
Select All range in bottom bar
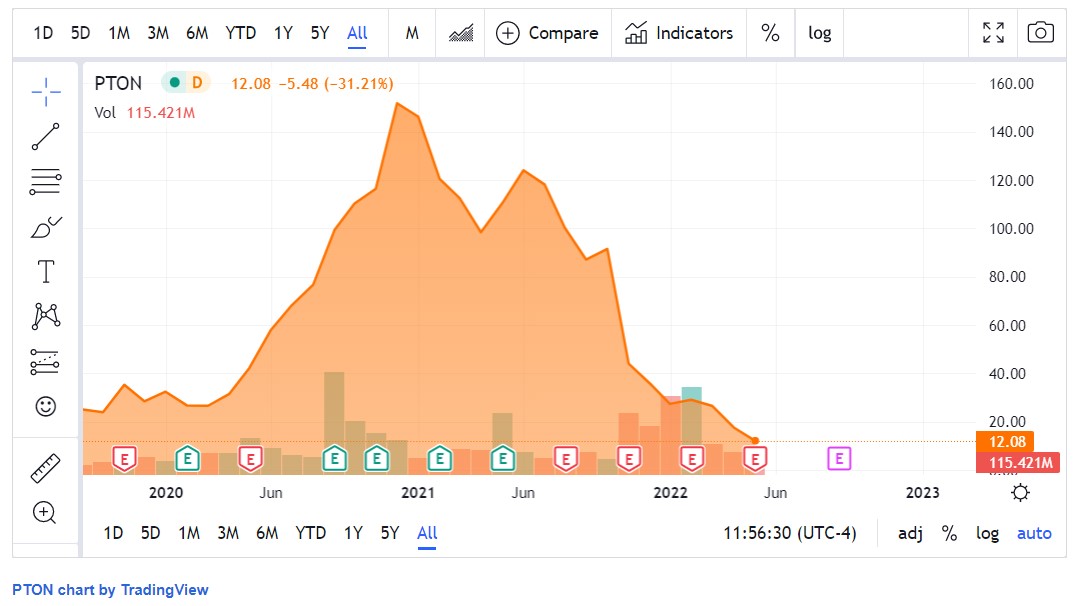427,533
